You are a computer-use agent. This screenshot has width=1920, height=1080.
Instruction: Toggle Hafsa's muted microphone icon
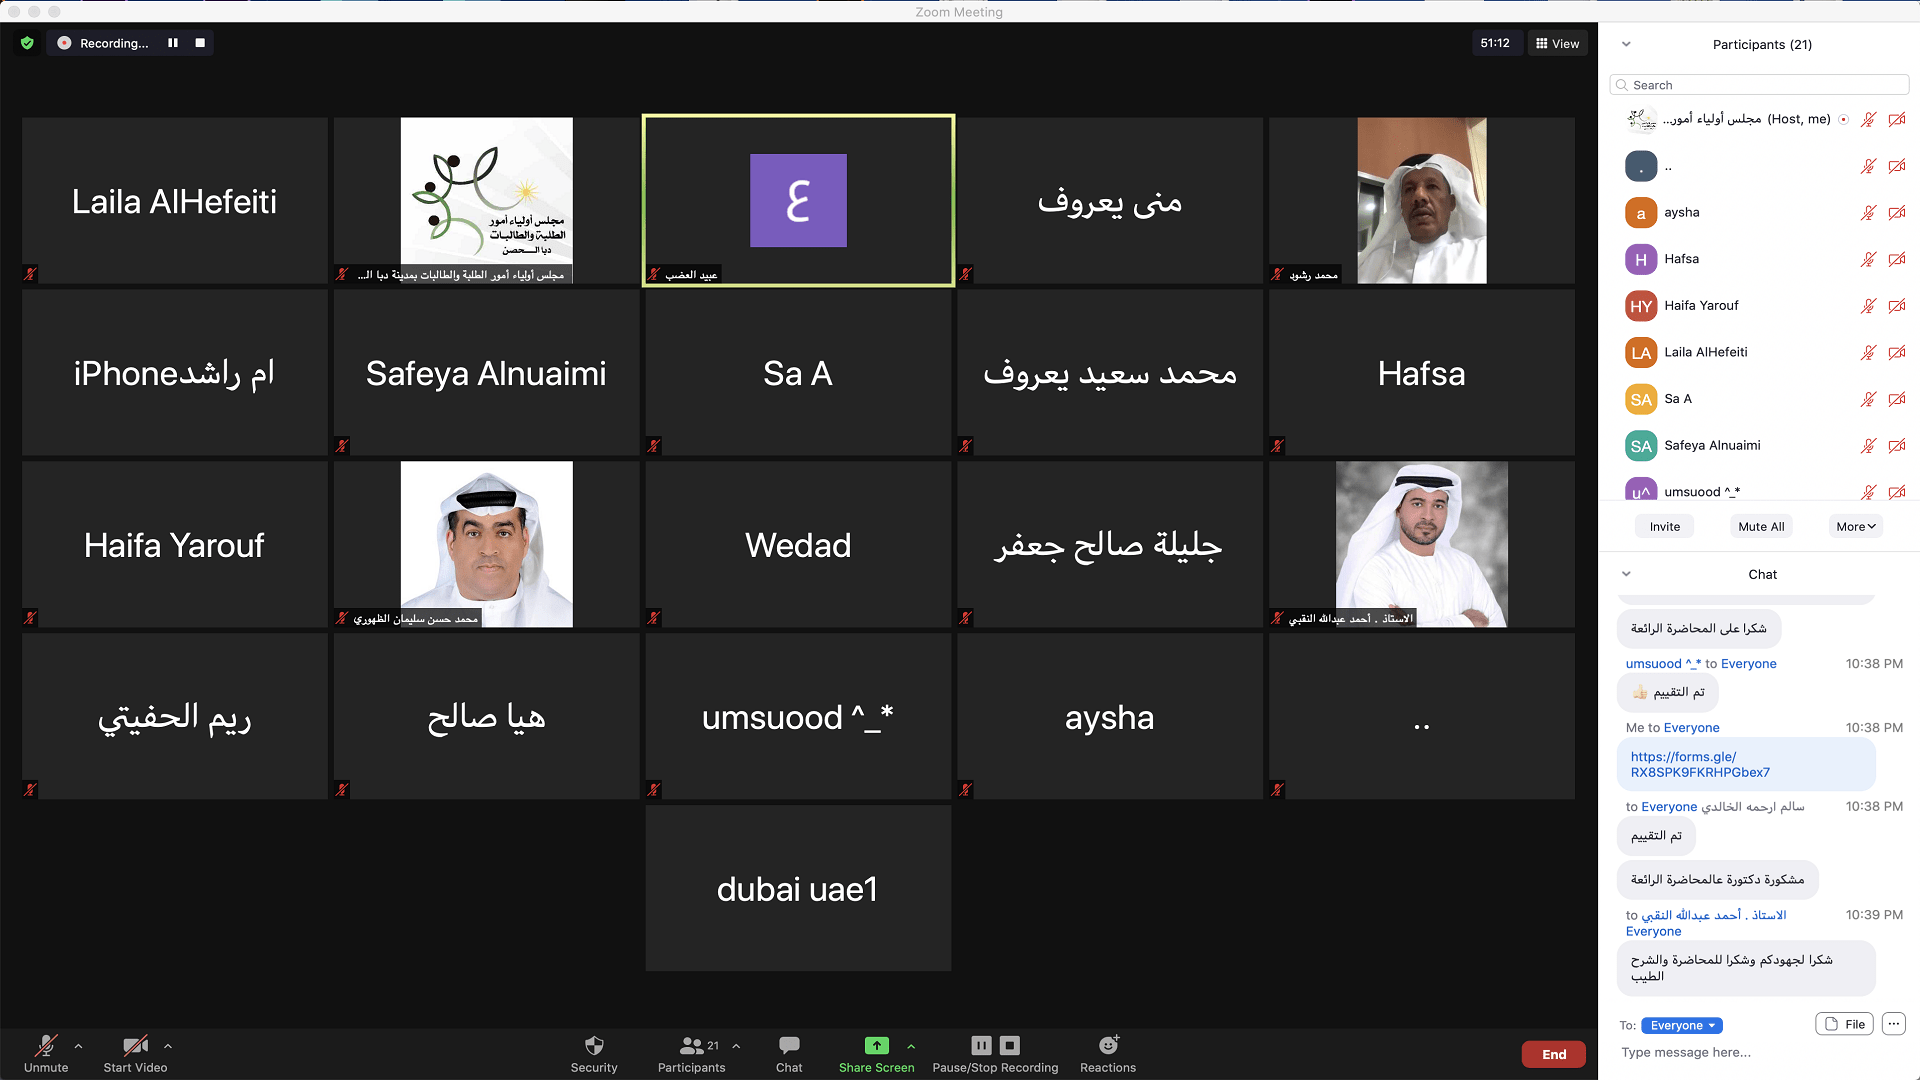point(1867,259)
